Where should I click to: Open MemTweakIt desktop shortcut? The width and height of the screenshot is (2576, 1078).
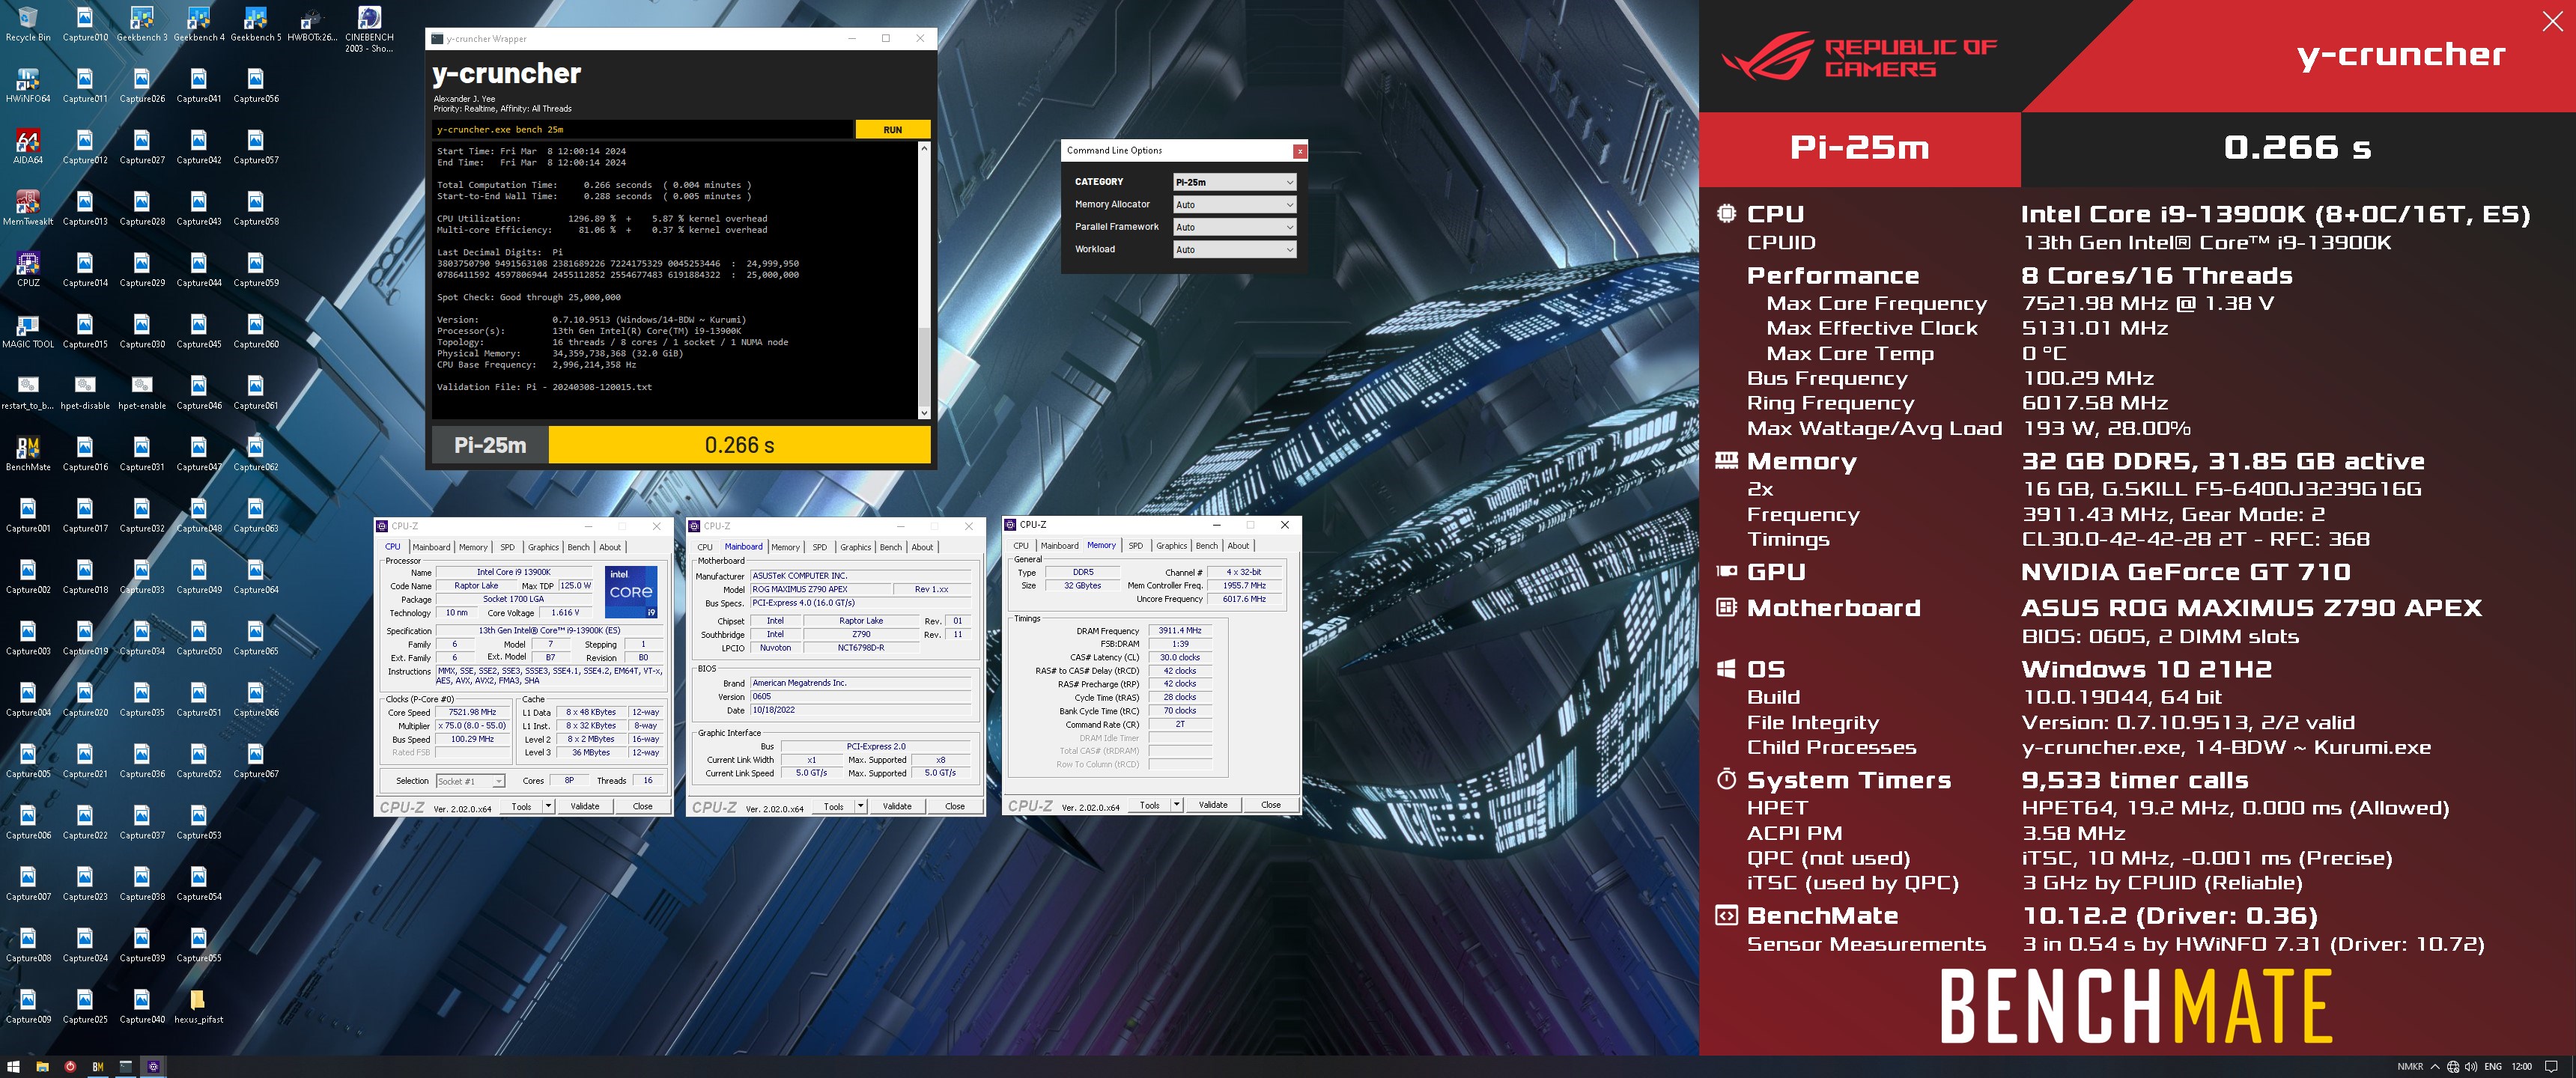(28, 208)
